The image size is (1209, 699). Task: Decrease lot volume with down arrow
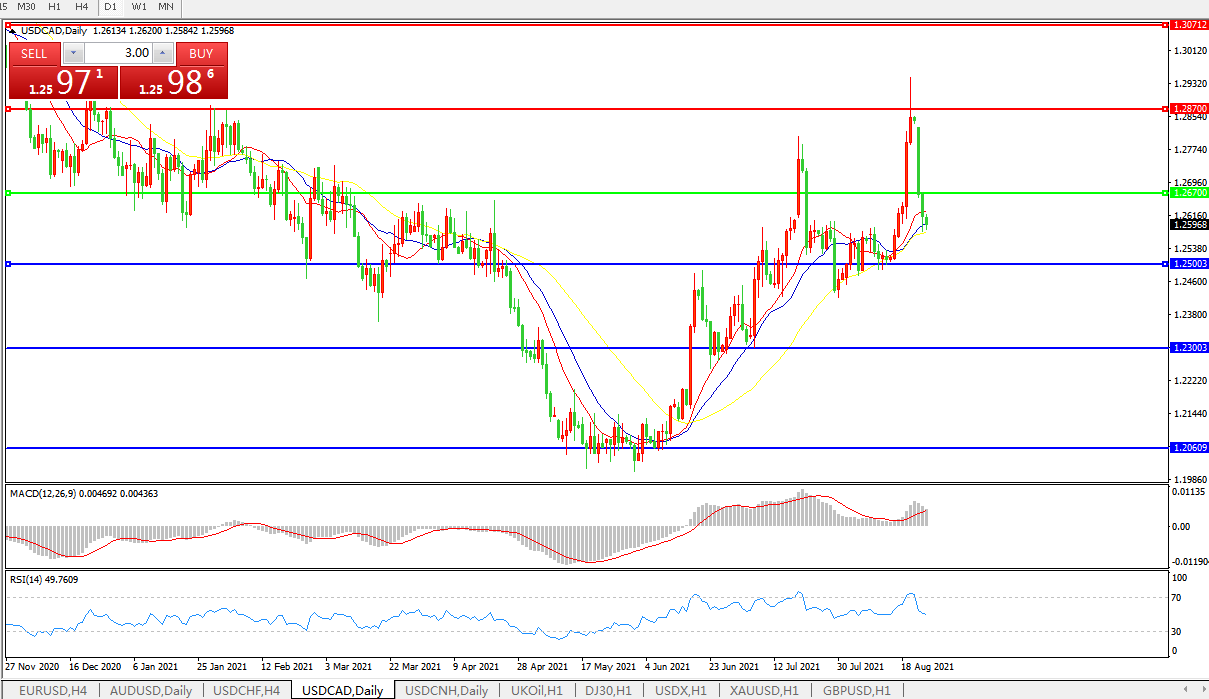click(73, 54)
